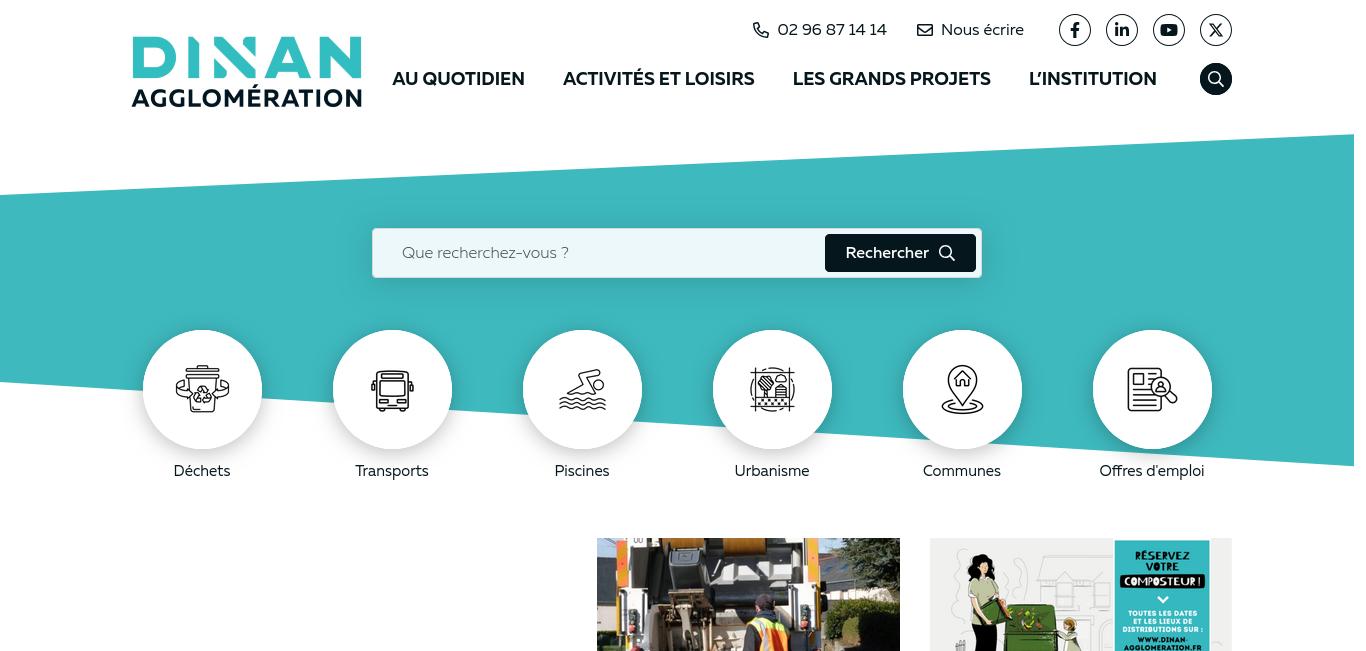Click the phone handset icon next to the number
The image size is (1366, 651).
tap(761, 30)
